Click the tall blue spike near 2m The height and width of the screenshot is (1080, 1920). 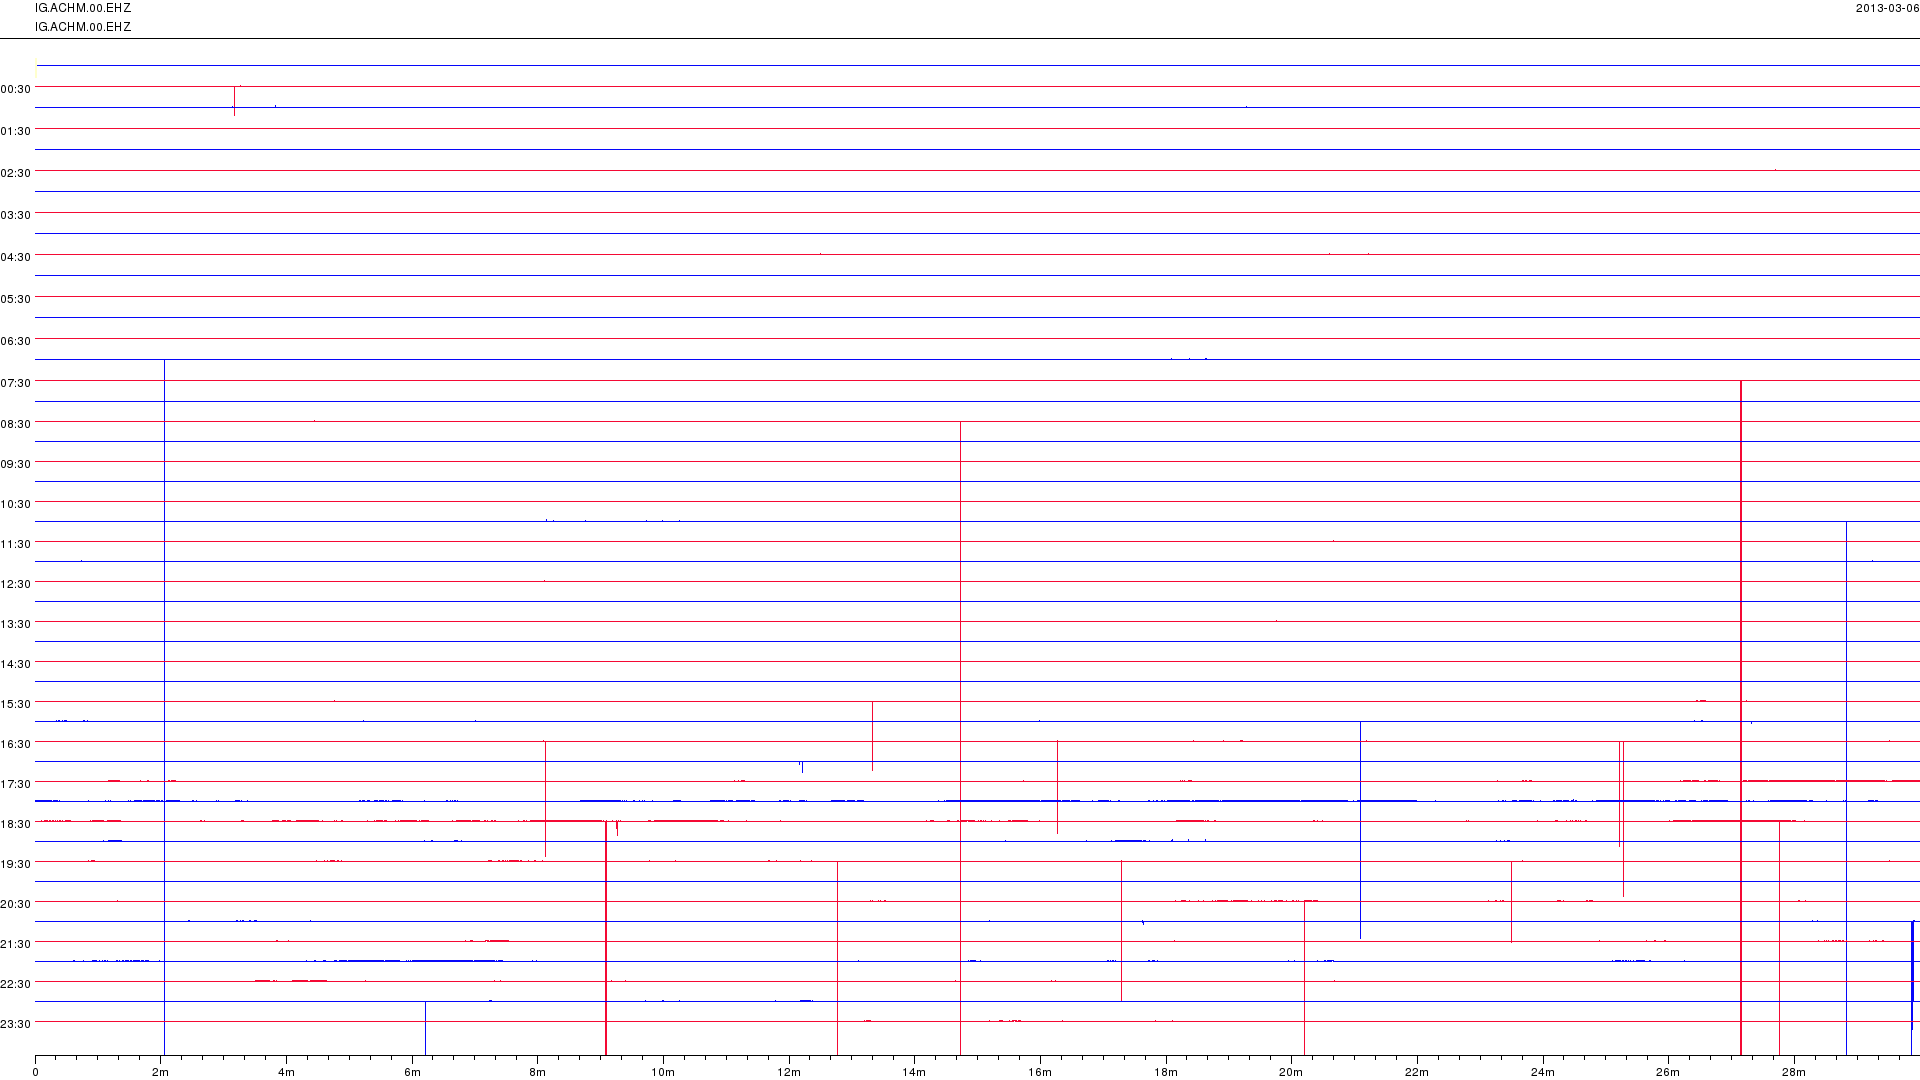point(164,706)
